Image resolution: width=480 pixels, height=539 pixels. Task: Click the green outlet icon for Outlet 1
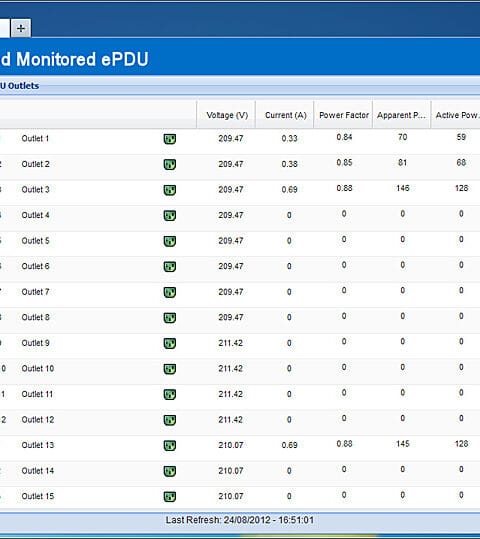170,139
